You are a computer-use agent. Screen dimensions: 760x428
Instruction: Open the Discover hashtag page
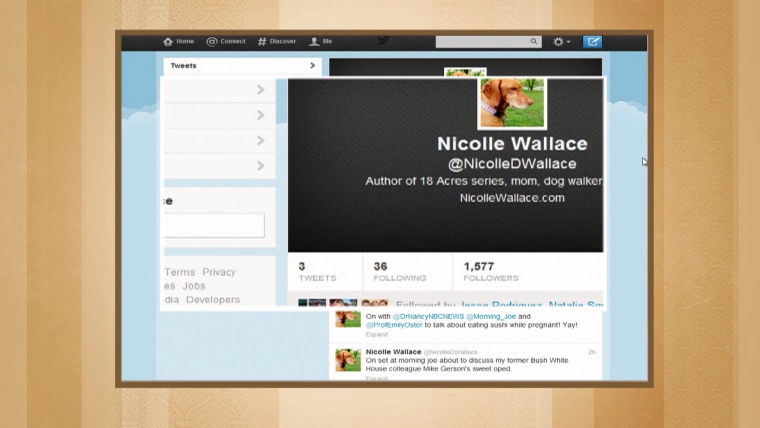[x=277, y=41]
